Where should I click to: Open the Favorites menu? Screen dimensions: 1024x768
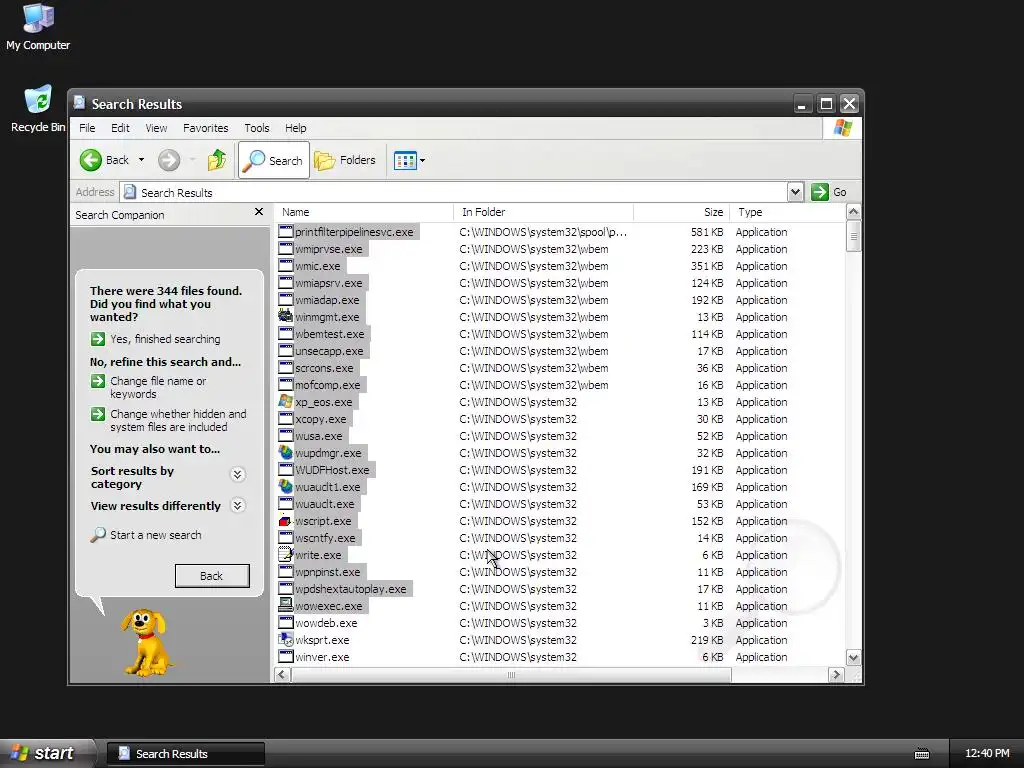[206, 128]
